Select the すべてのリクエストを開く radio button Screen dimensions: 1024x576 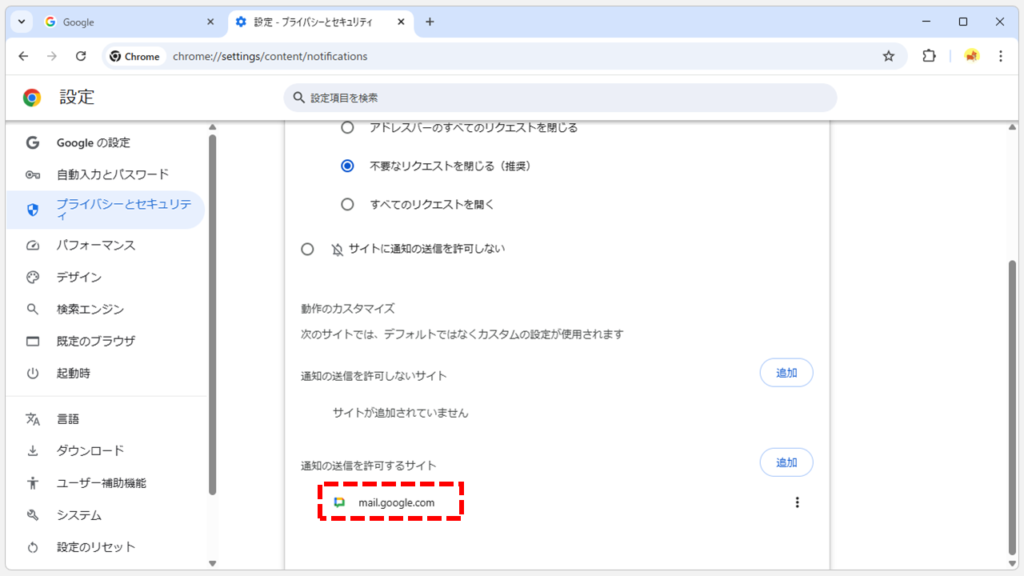point(348,204)
